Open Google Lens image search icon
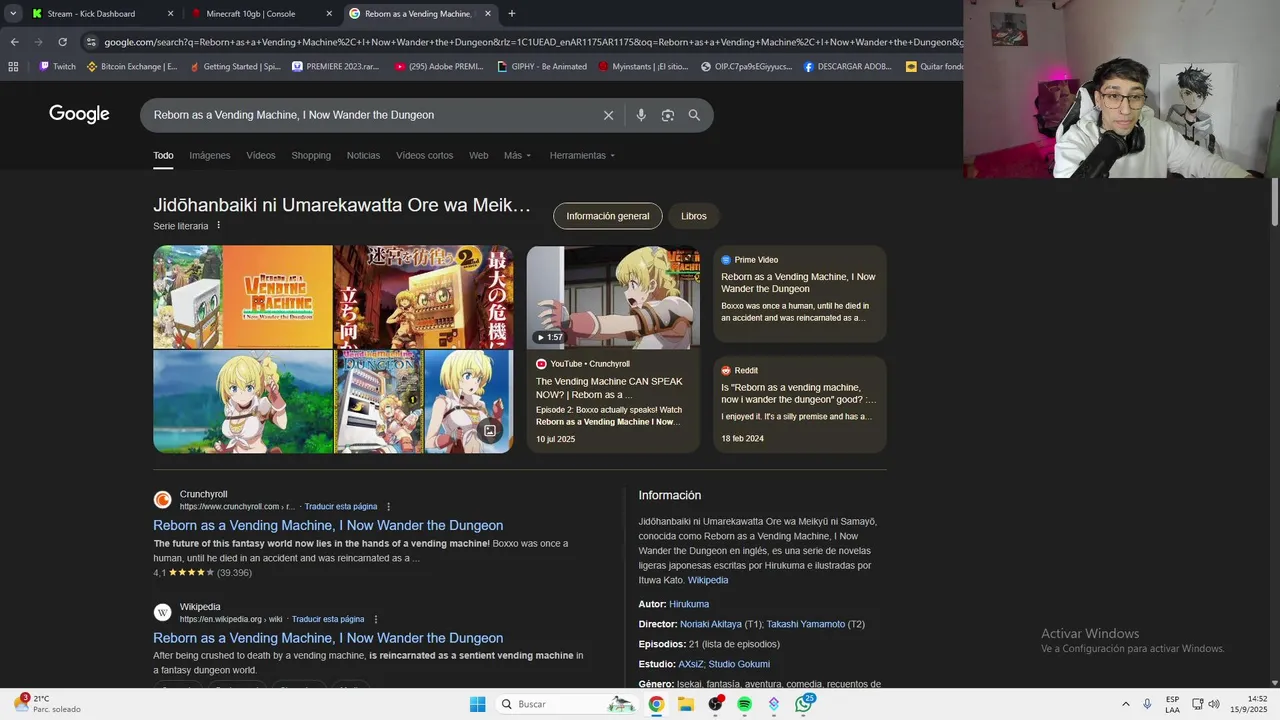This screenshot has width=1280, height=720. click(668, 115)
